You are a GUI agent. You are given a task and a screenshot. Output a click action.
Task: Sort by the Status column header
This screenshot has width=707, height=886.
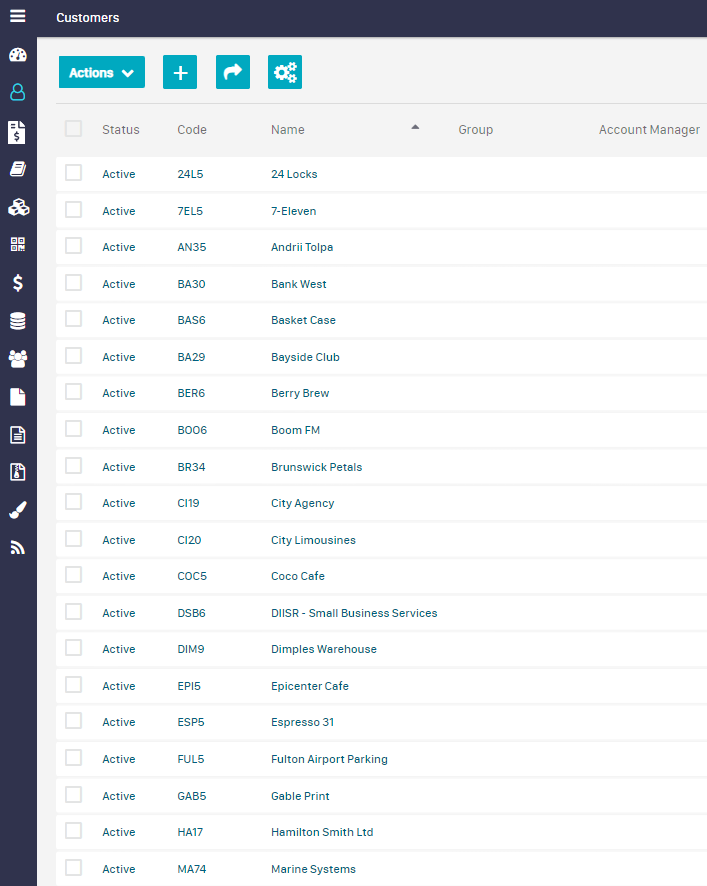(120, 130)
